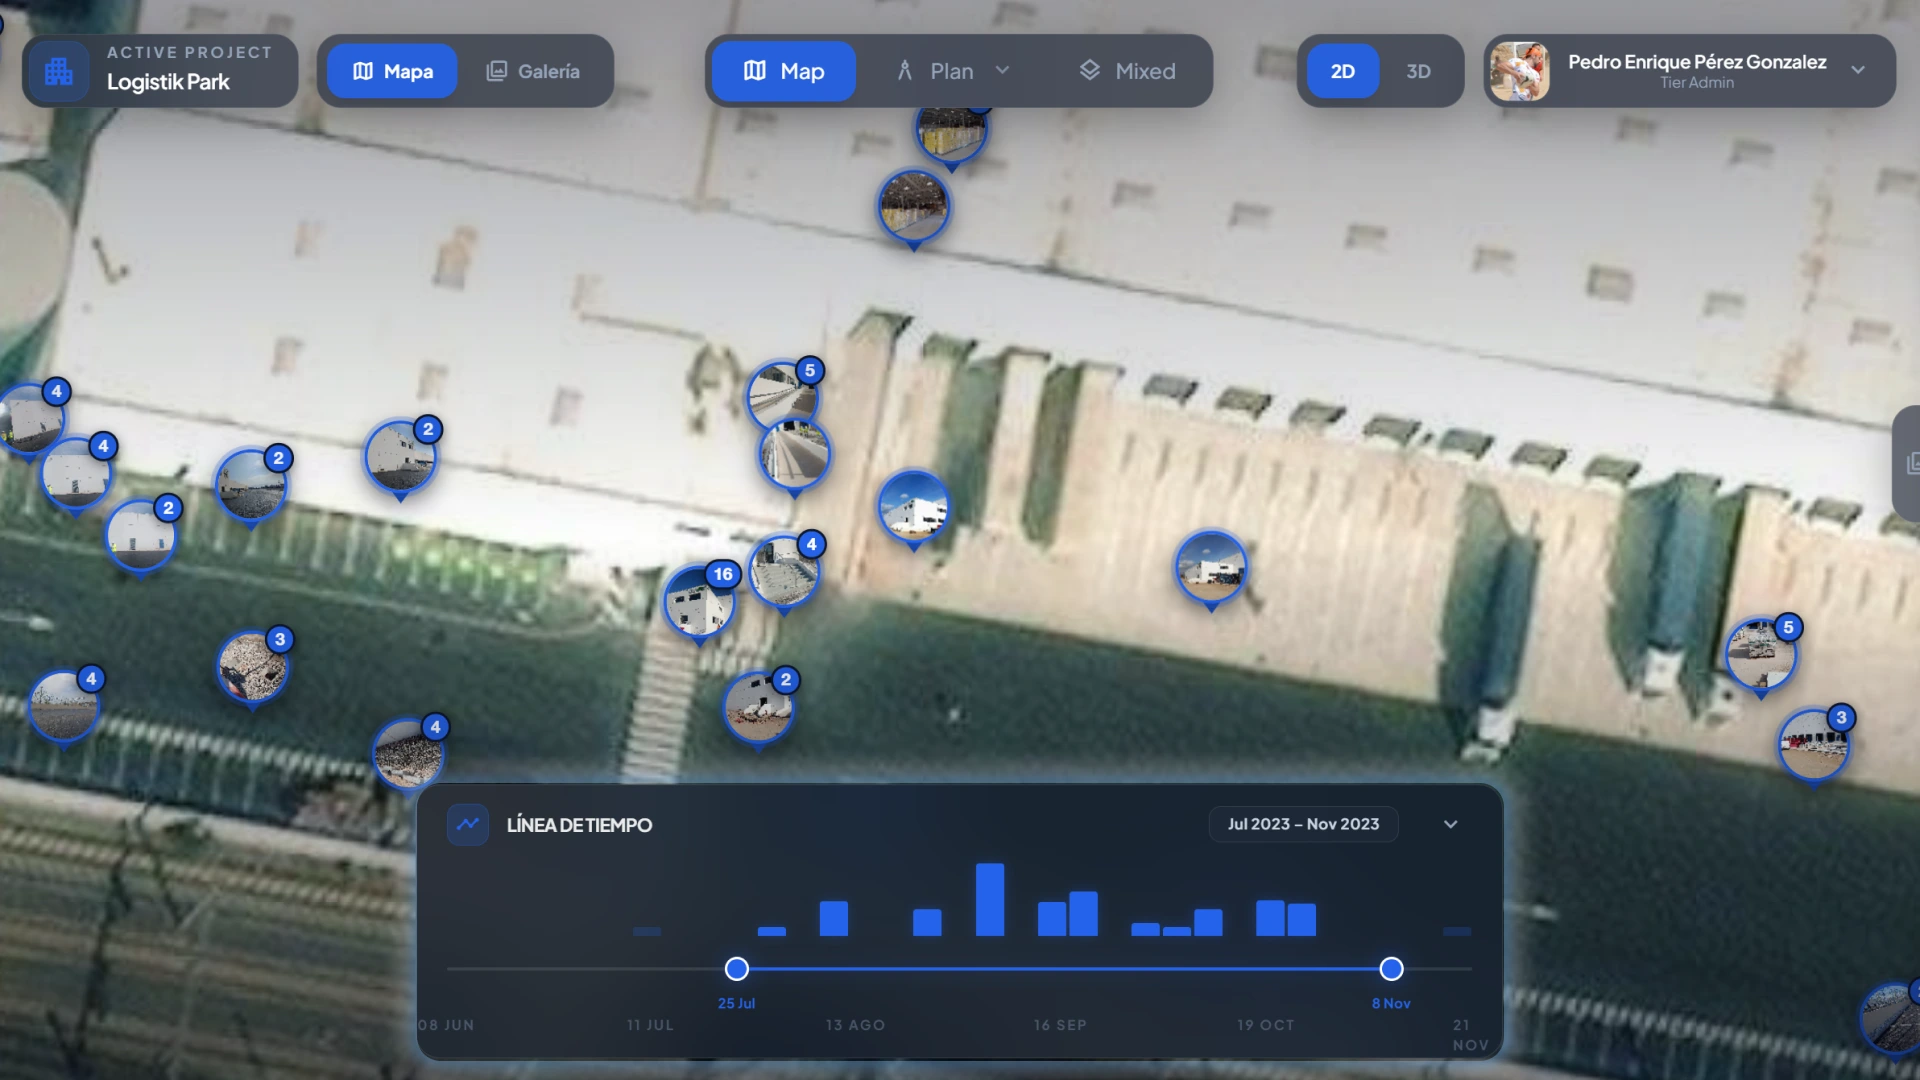This screenshot has height=1080, width=1920.
Task: Open the Jul 2023 – Nov 2023 range selector
Action: pyautogui.click(x=1303, y=824)
